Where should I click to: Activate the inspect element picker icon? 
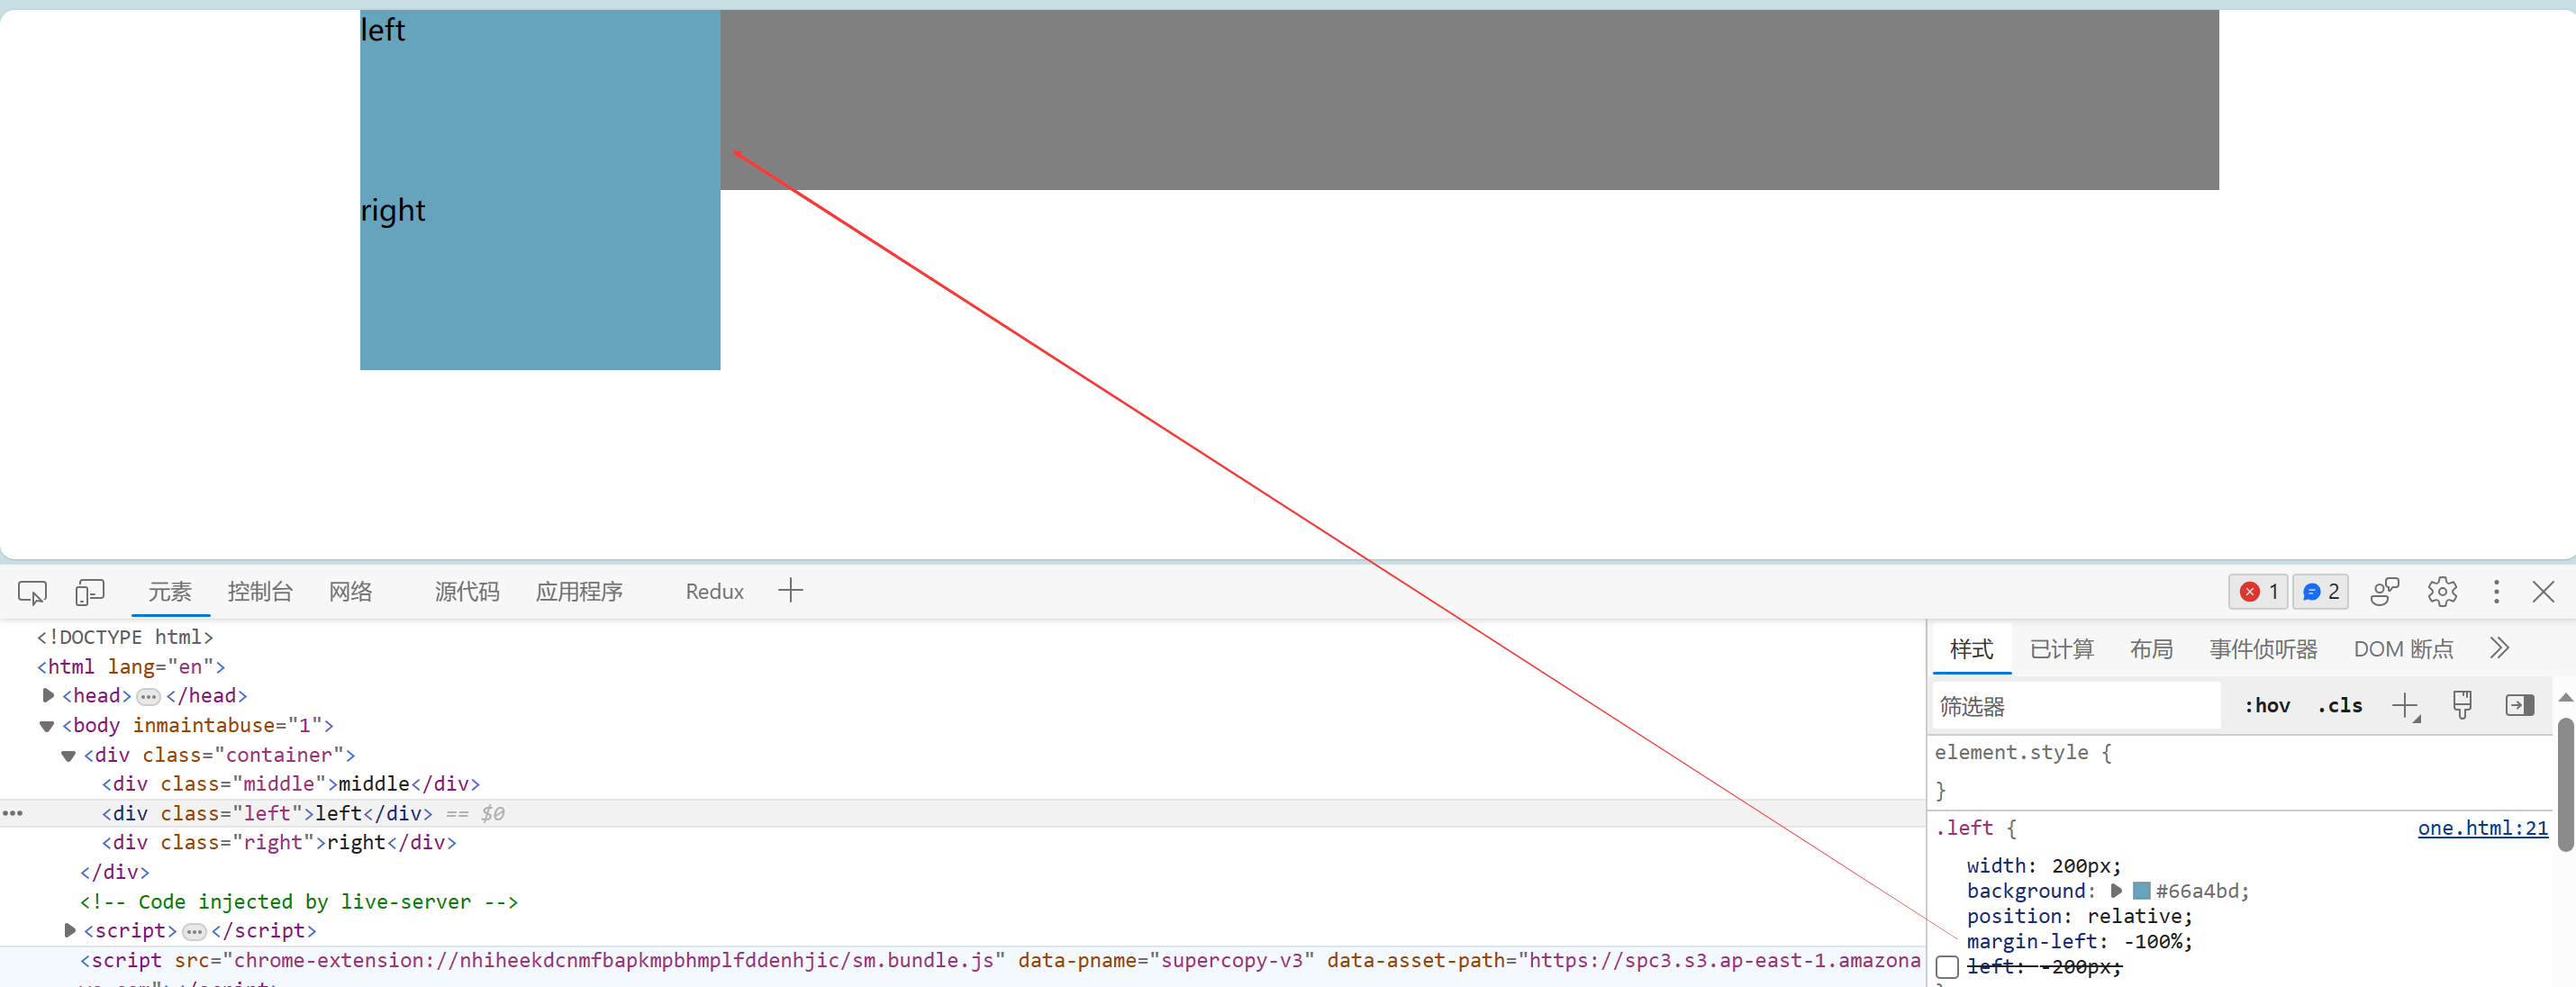pos(32,592)
